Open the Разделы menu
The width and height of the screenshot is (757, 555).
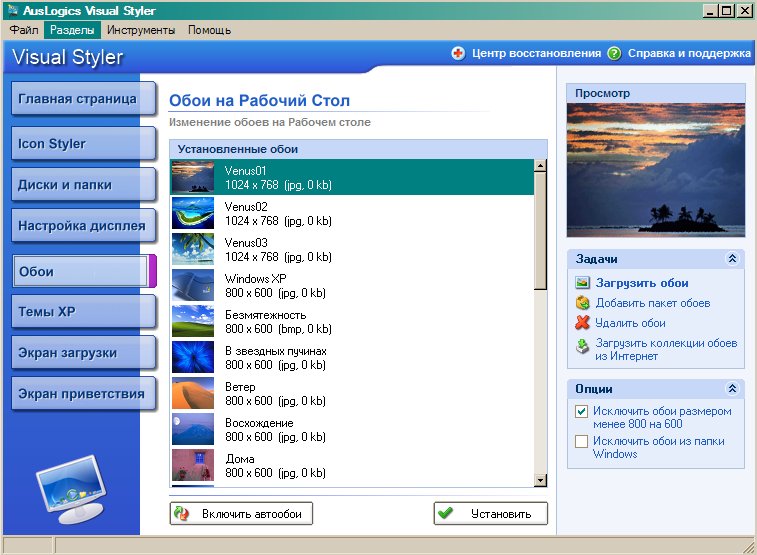click(72, 30)
